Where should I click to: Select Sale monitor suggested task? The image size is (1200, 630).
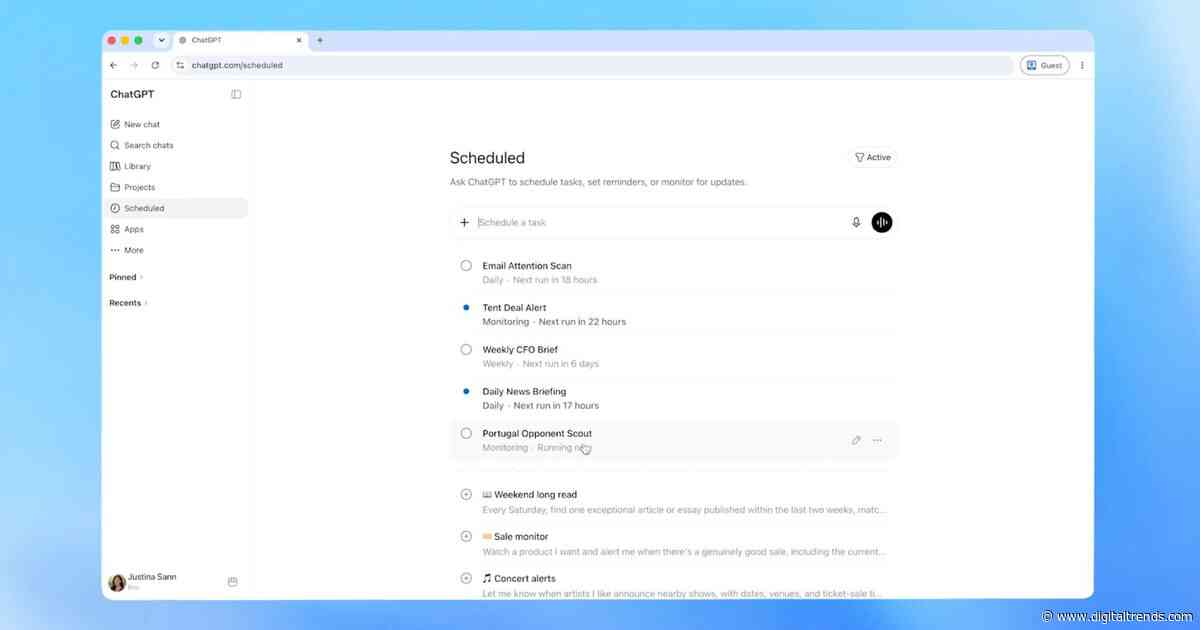coord(674,544)
